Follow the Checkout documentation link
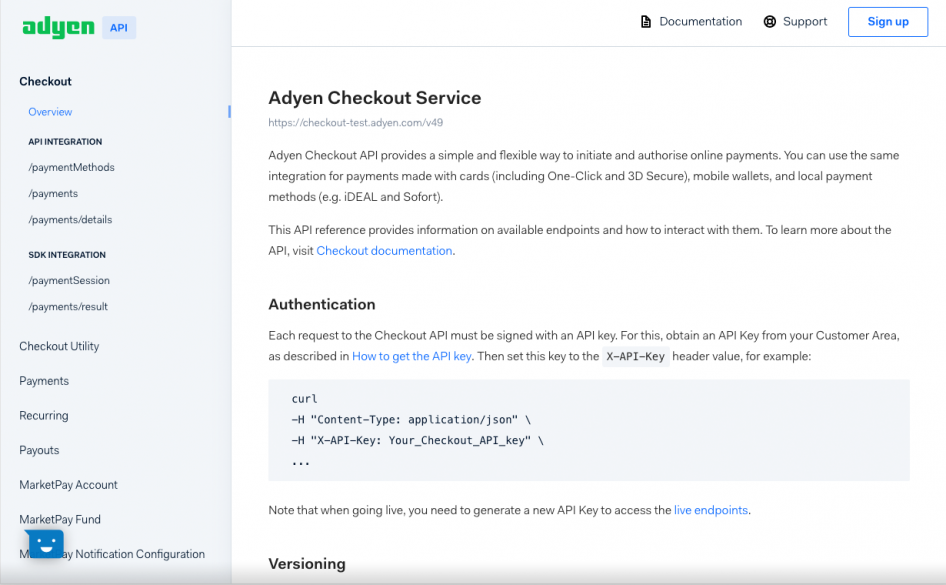 click(384, 251)
